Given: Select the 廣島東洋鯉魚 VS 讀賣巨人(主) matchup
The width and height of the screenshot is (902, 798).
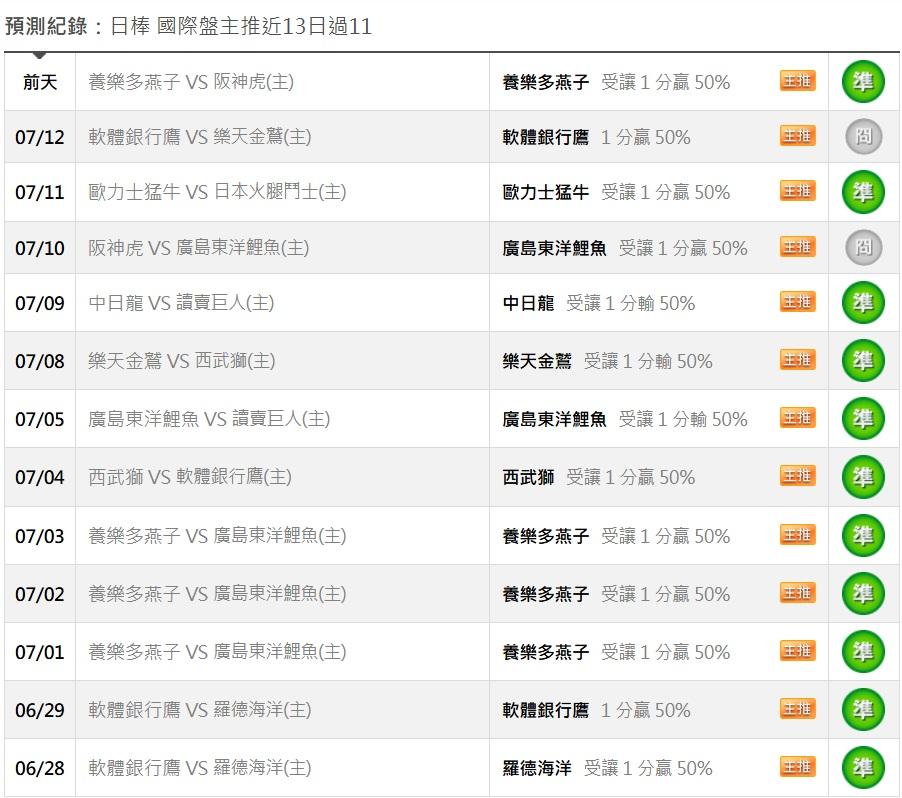Looking at the screenshot, I should click(209, 419).
